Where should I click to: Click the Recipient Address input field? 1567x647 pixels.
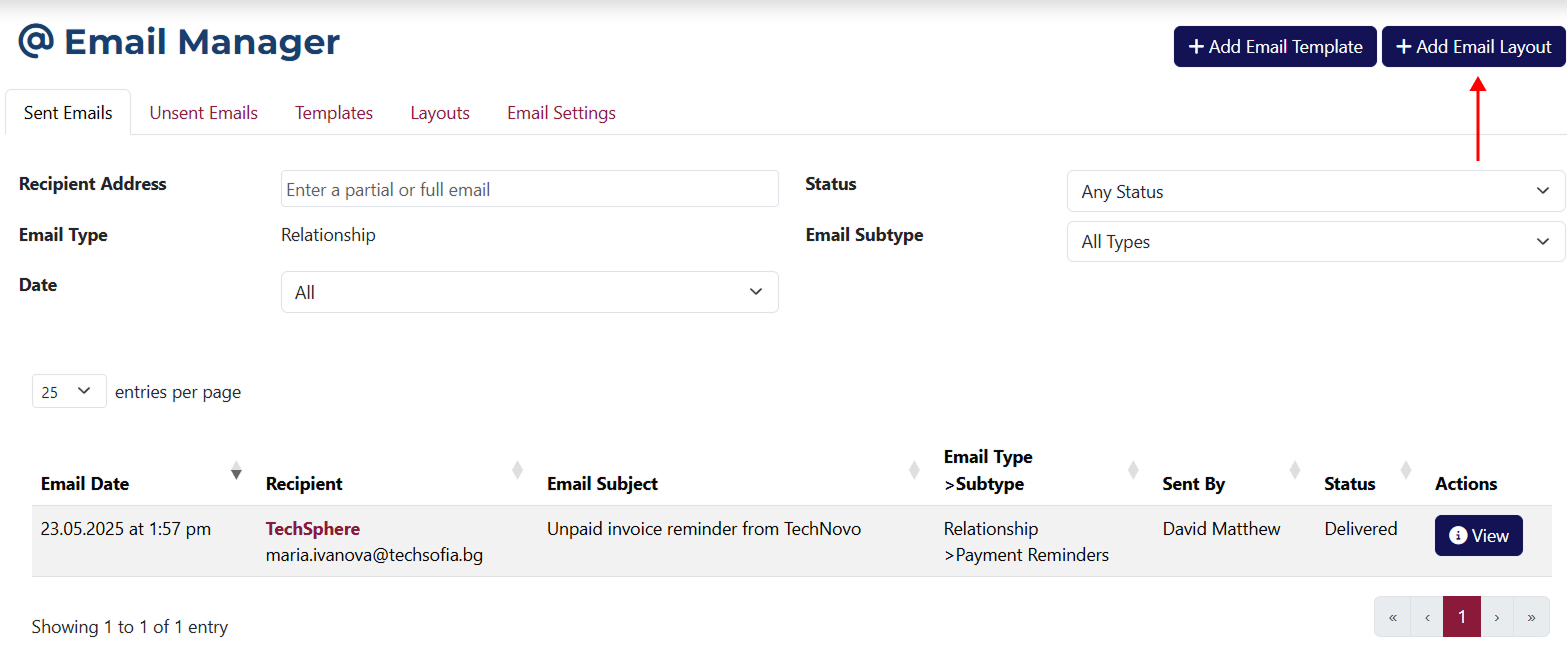(x=529, y=188)
